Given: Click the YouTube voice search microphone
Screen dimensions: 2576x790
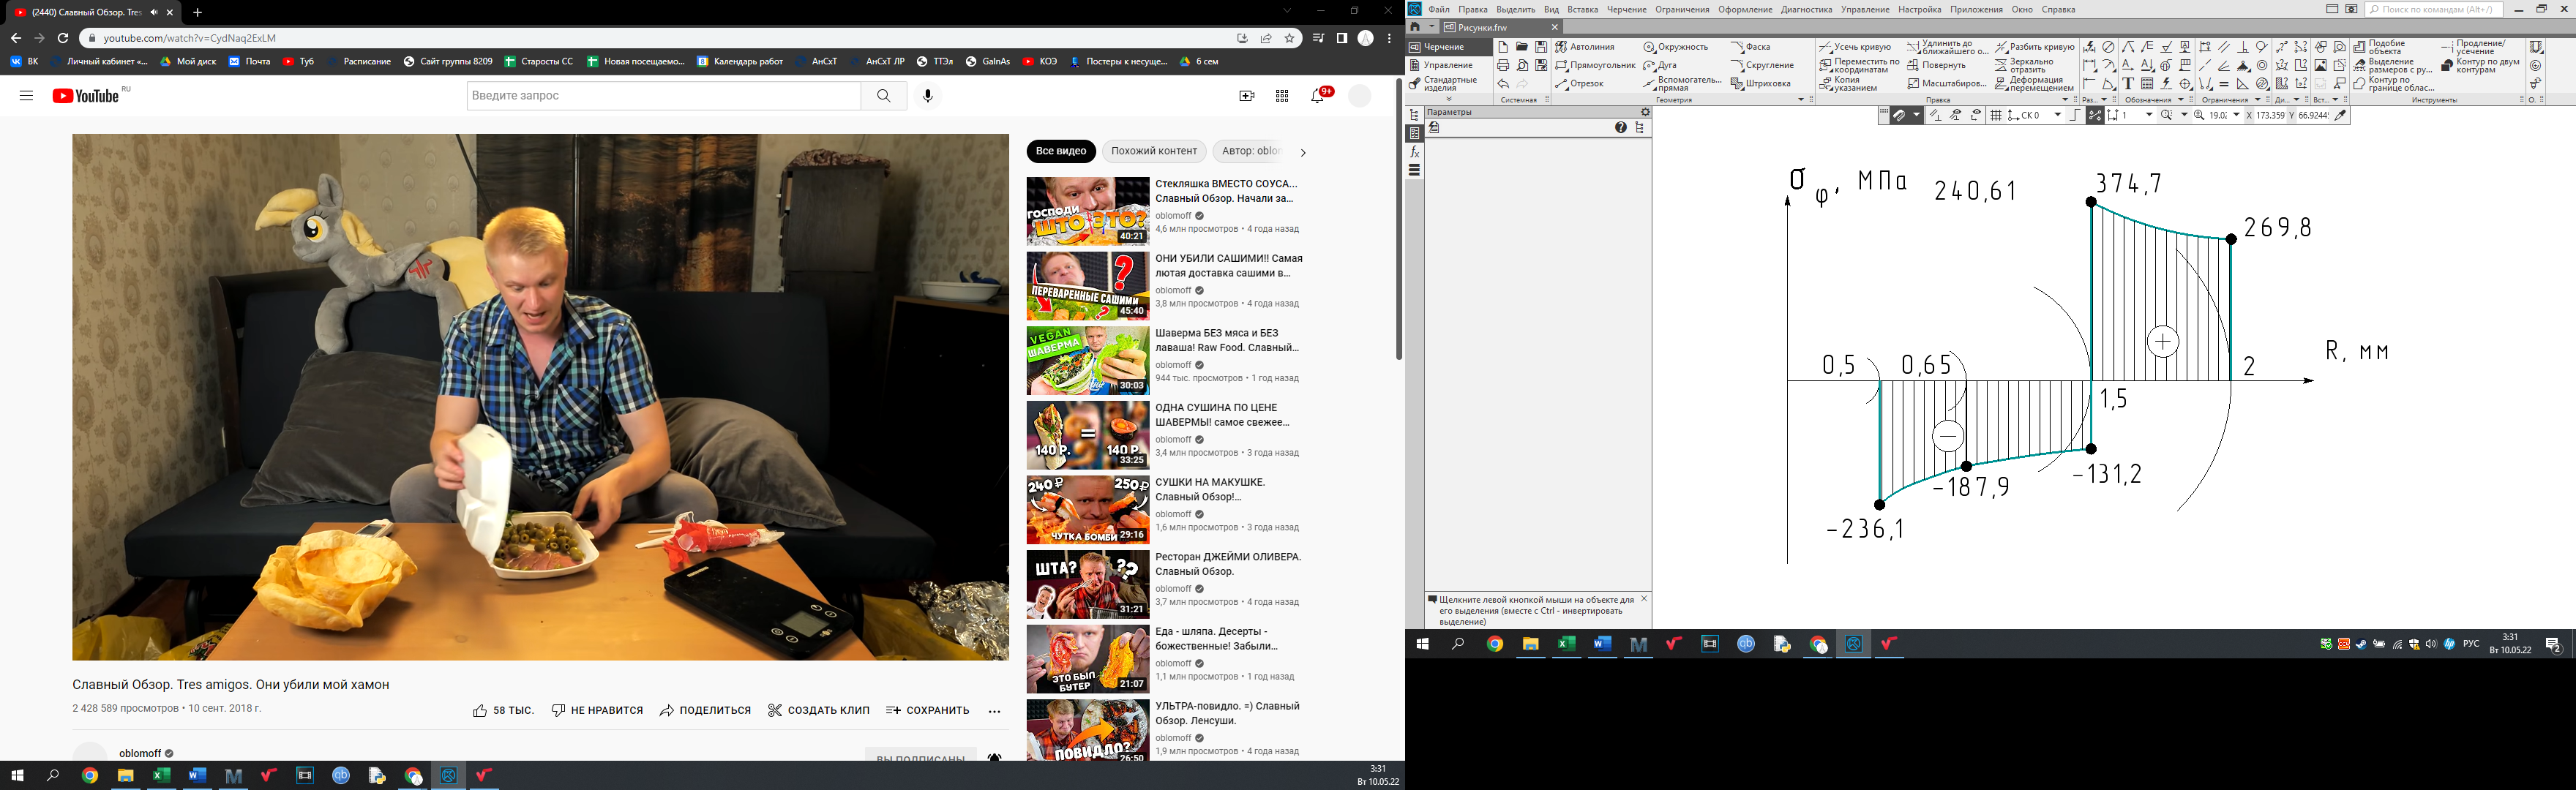Looking at the screenshot, I should point(928,96).
